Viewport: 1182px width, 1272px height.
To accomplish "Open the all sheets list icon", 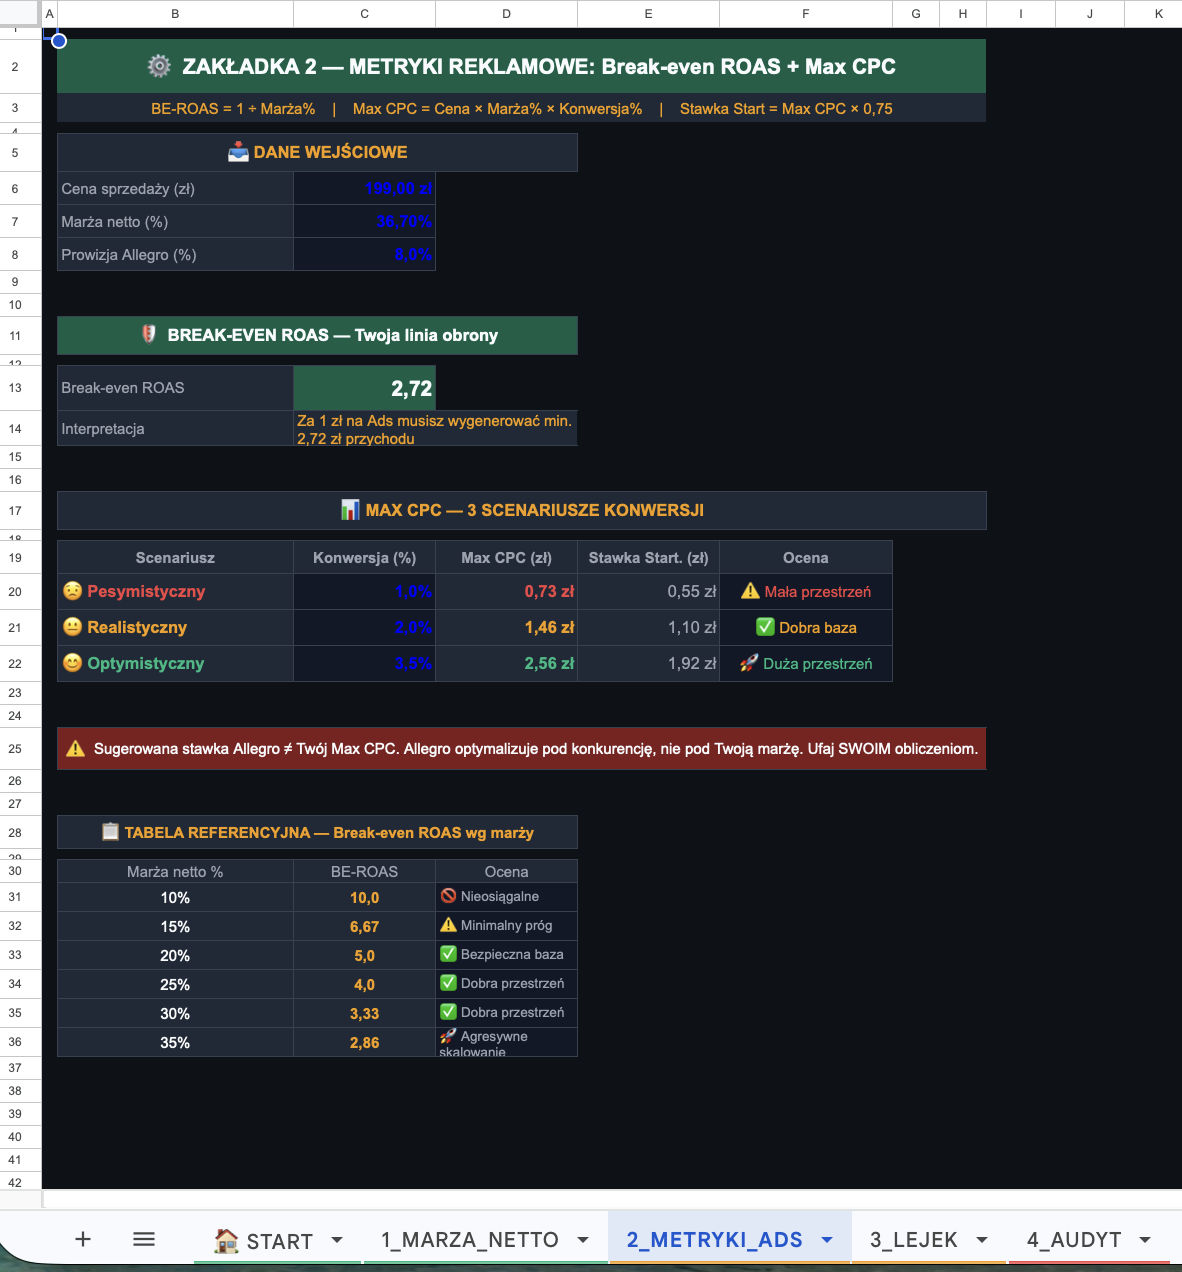I will [144, 1239].
